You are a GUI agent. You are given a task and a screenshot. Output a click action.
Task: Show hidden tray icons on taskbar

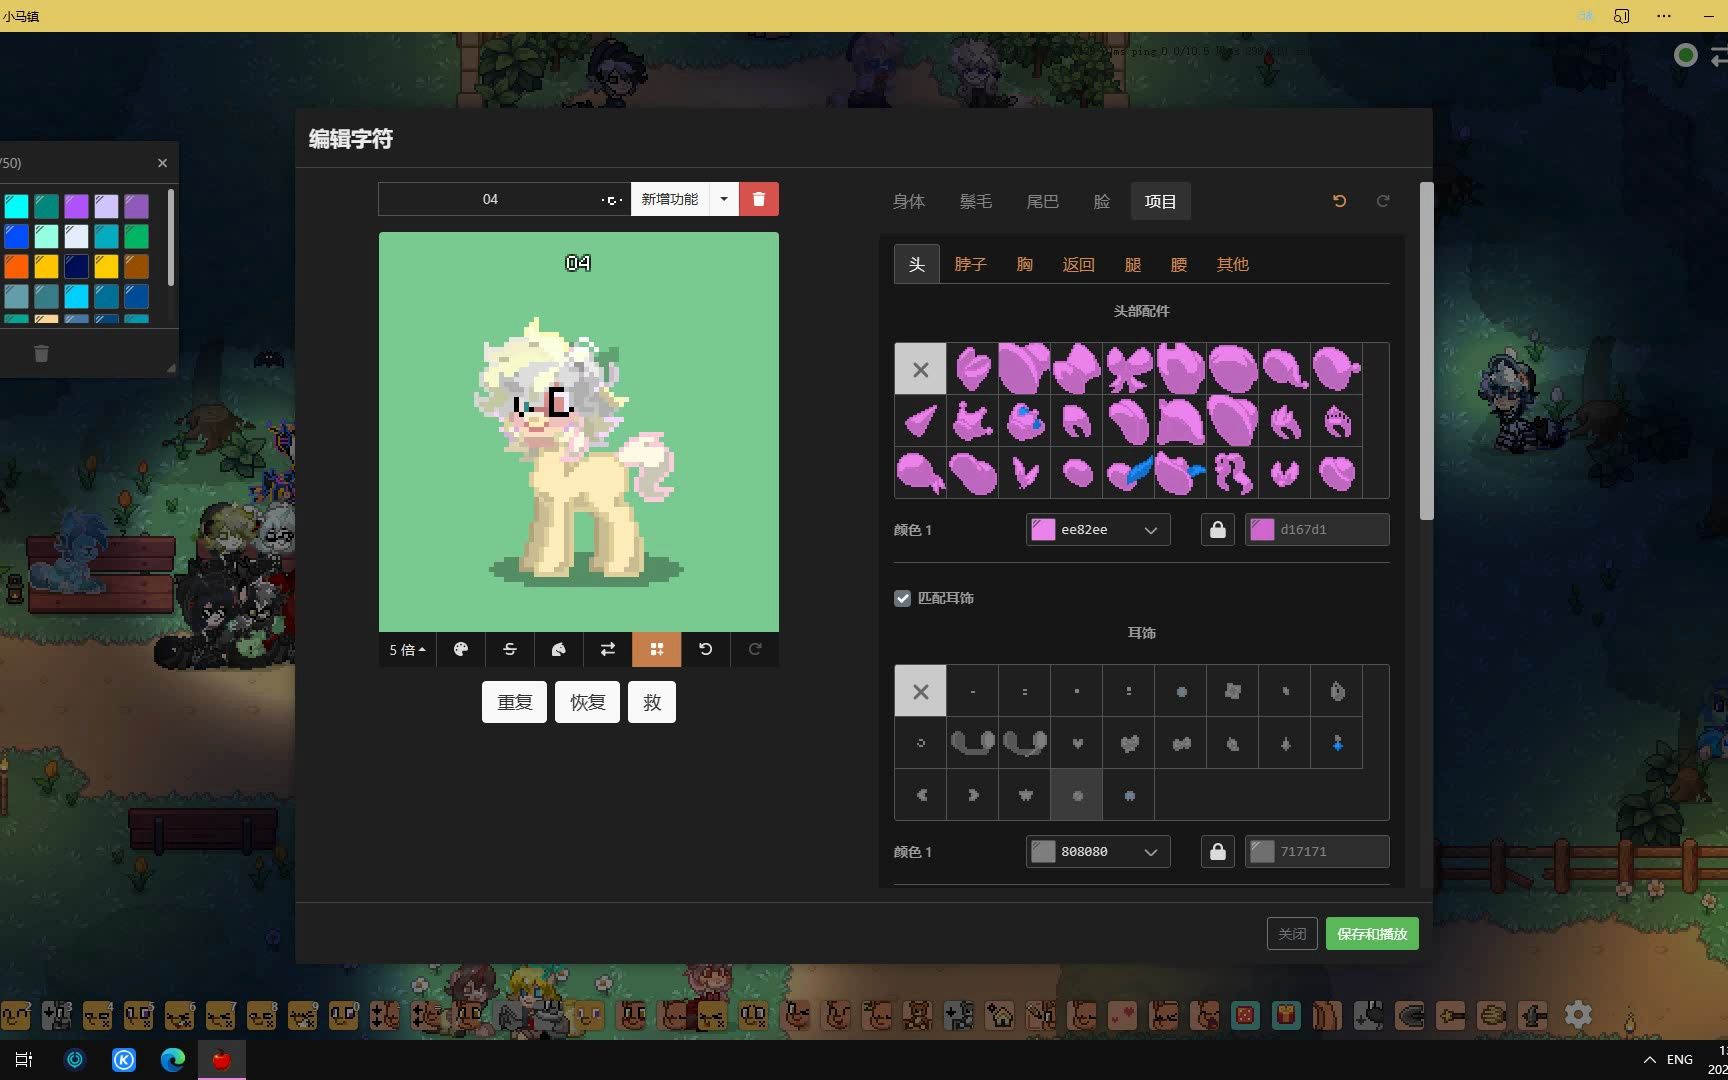[x=1649, y=1059]
